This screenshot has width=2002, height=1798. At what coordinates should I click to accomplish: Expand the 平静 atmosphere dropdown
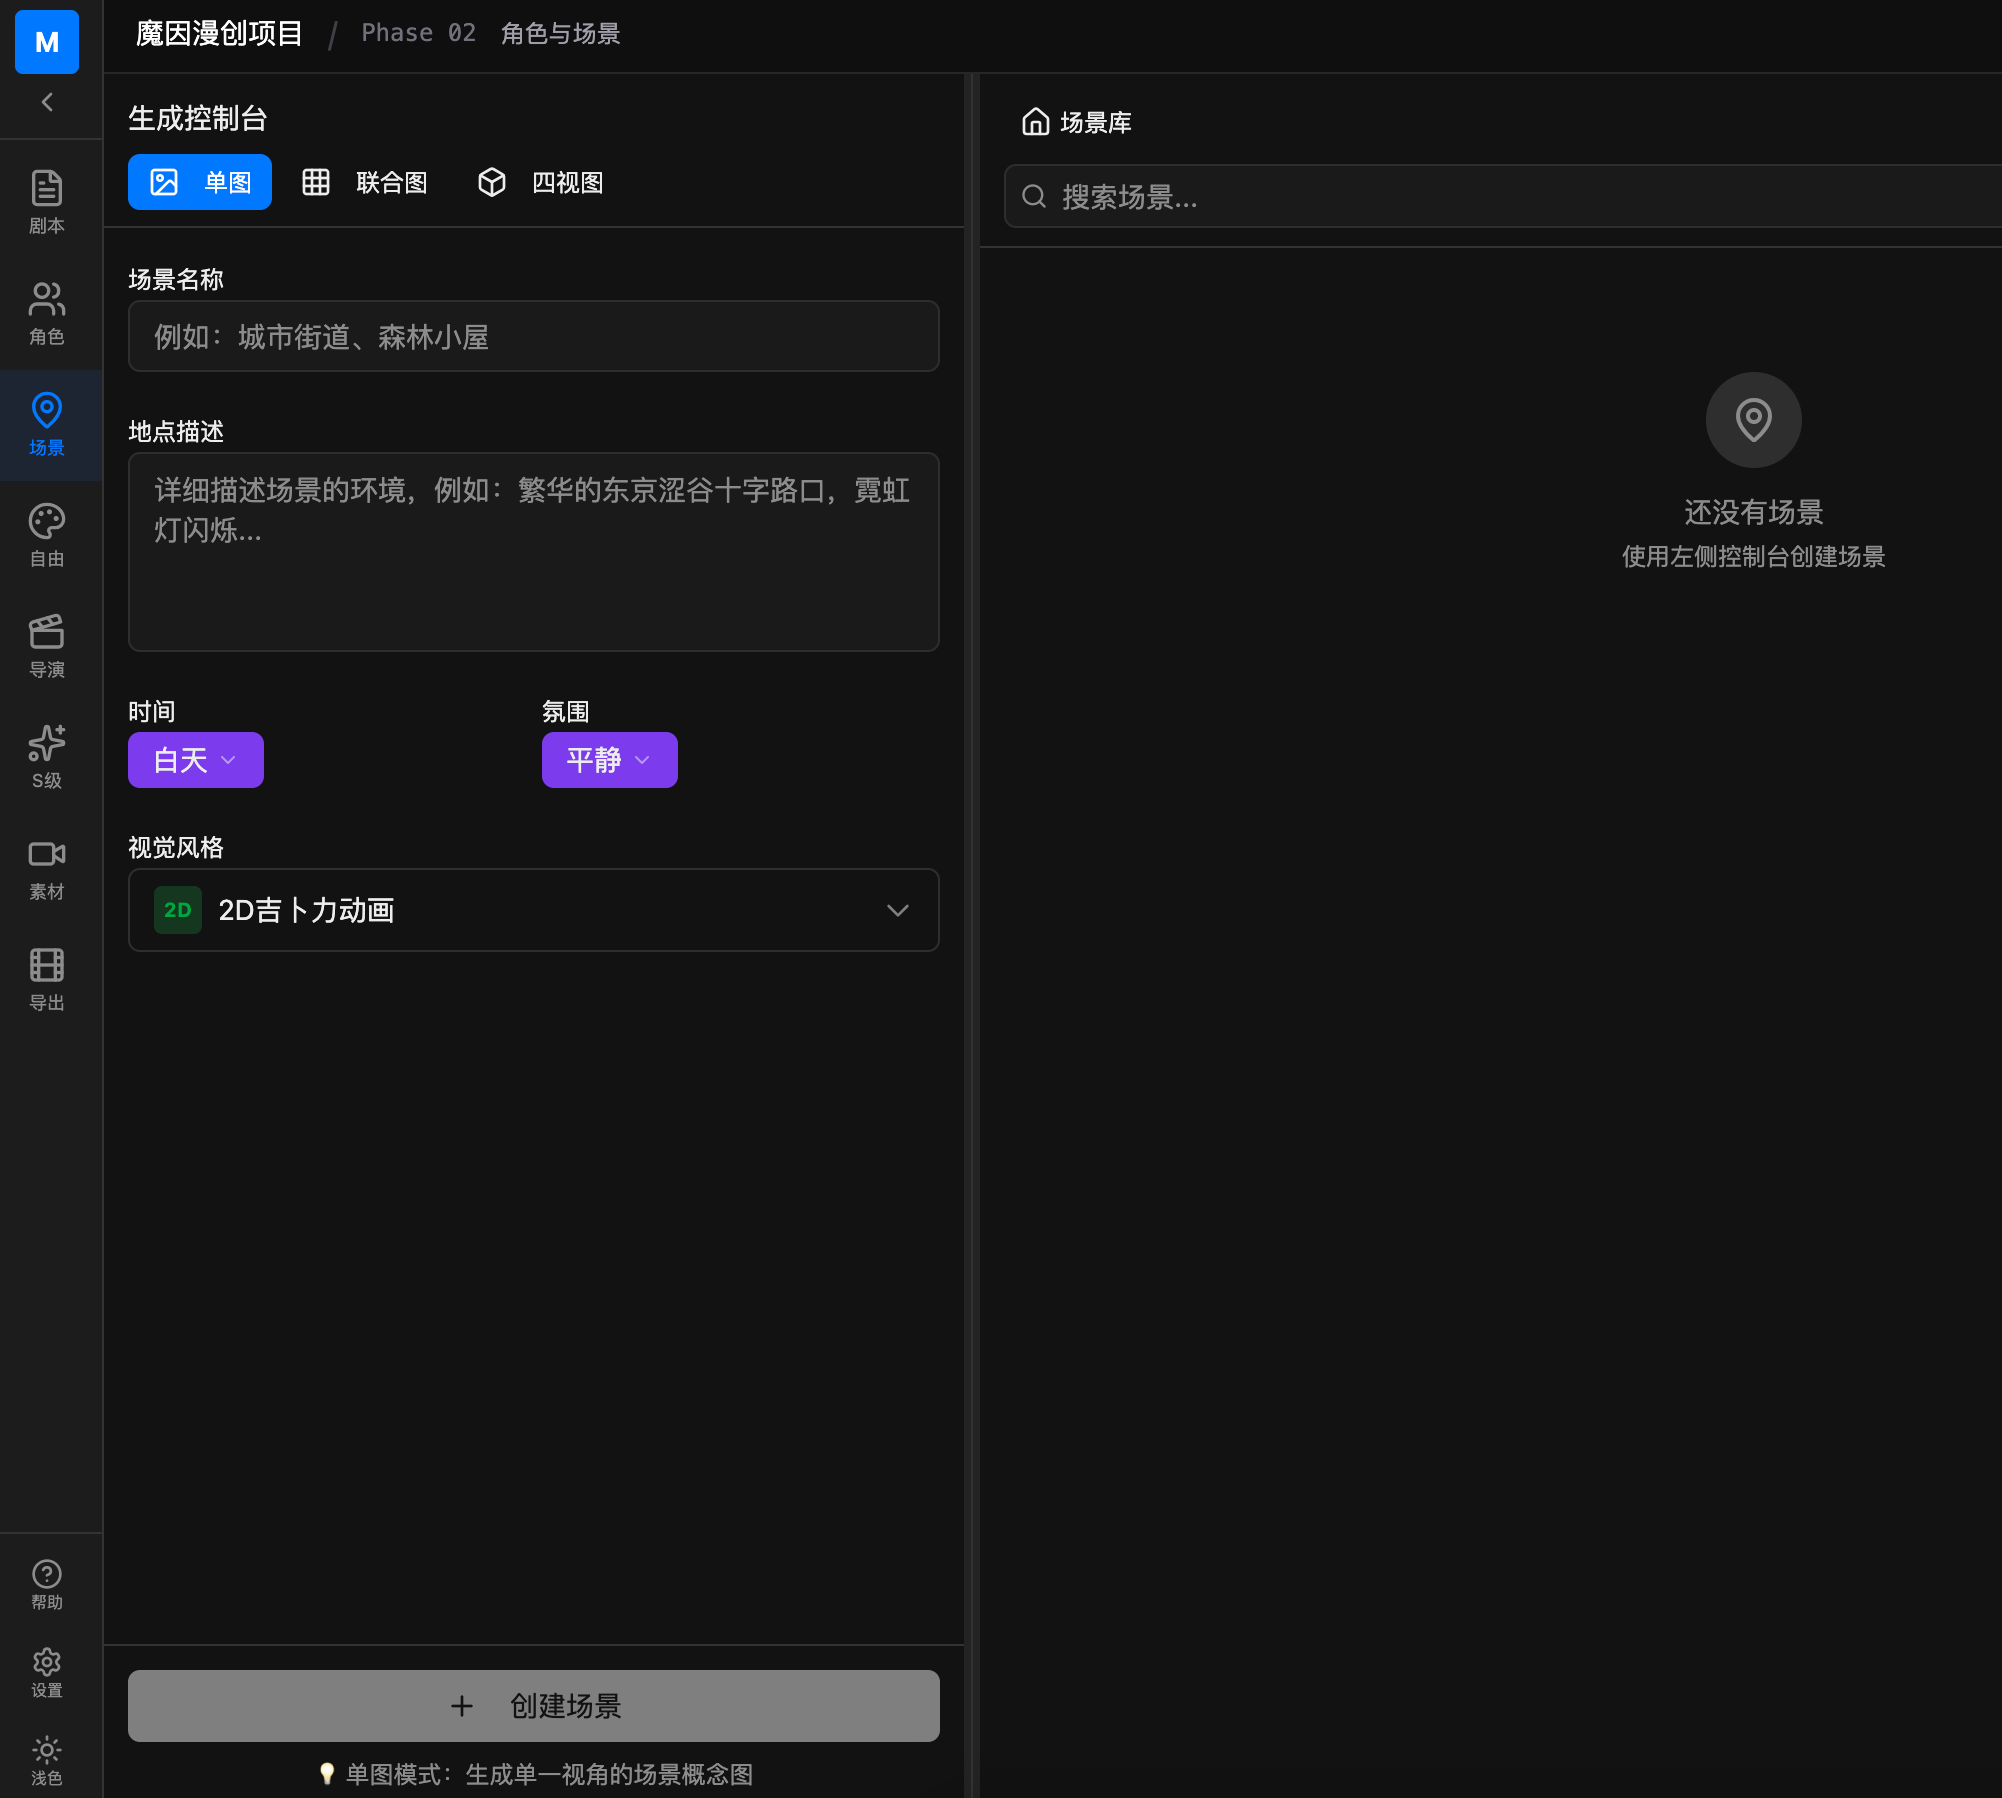(610, 760)
